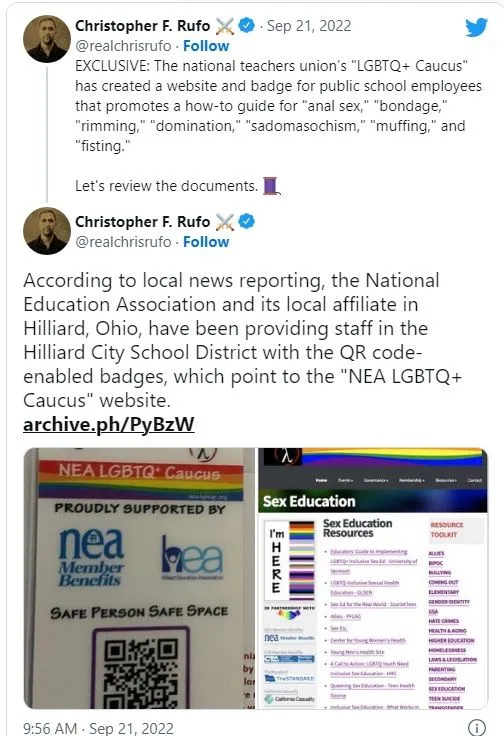The width and height of the screenshot is (504, 736).
Task: Click verified badge in second tweet
Action: [247, 221]
